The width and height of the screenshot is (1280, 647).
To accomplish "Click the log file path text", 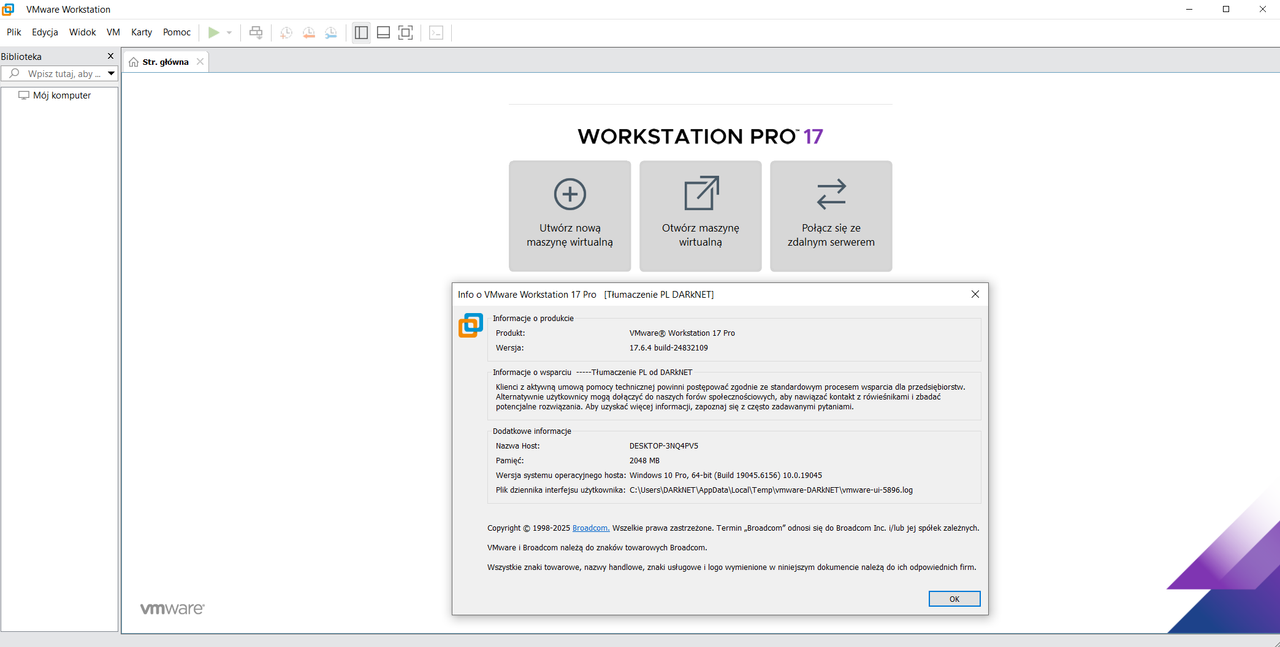I will [771, 491].
